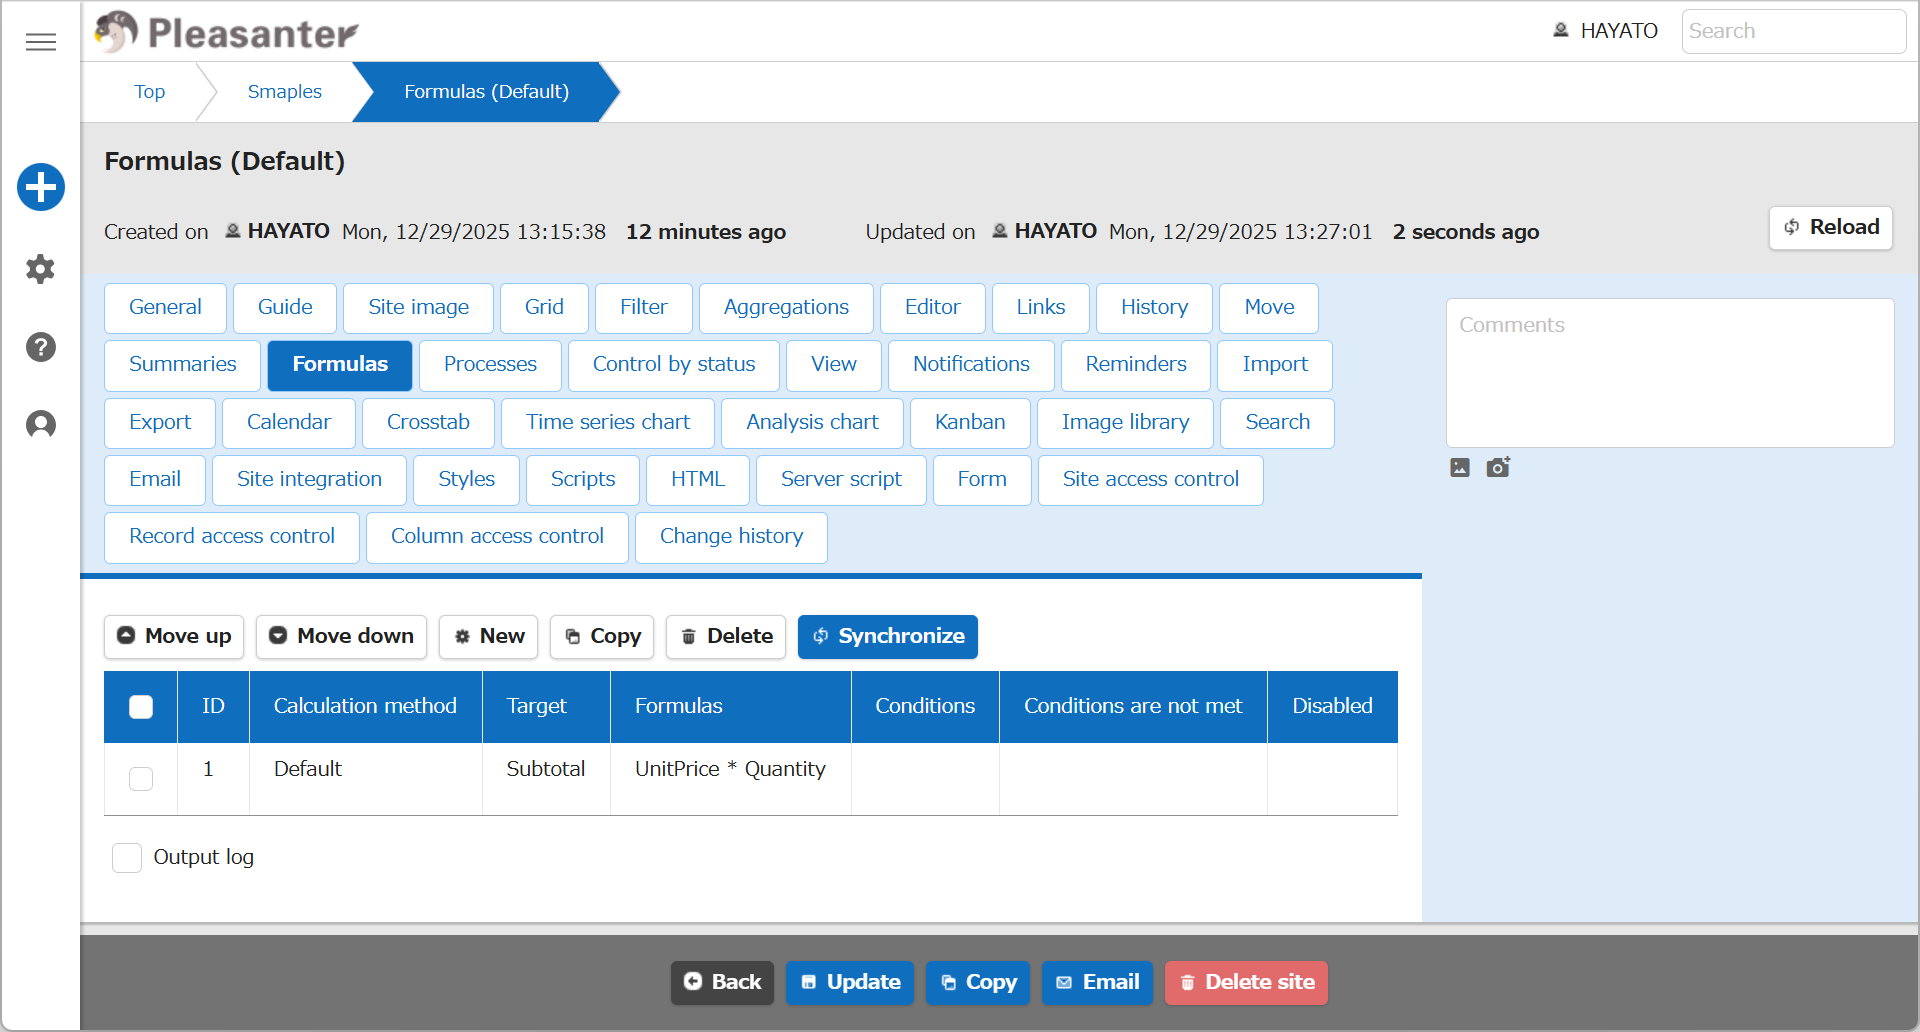The height and width of the screenshot is (1032, 1920).
Task: Go to the Smaples breadcrumb link
Action: coord(285,92)
